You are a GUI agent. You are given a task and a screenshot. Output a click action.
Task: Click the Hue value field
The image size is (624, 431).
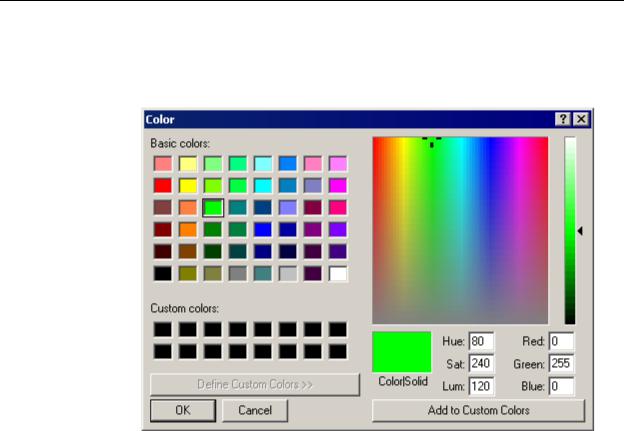tap(481, 341)
